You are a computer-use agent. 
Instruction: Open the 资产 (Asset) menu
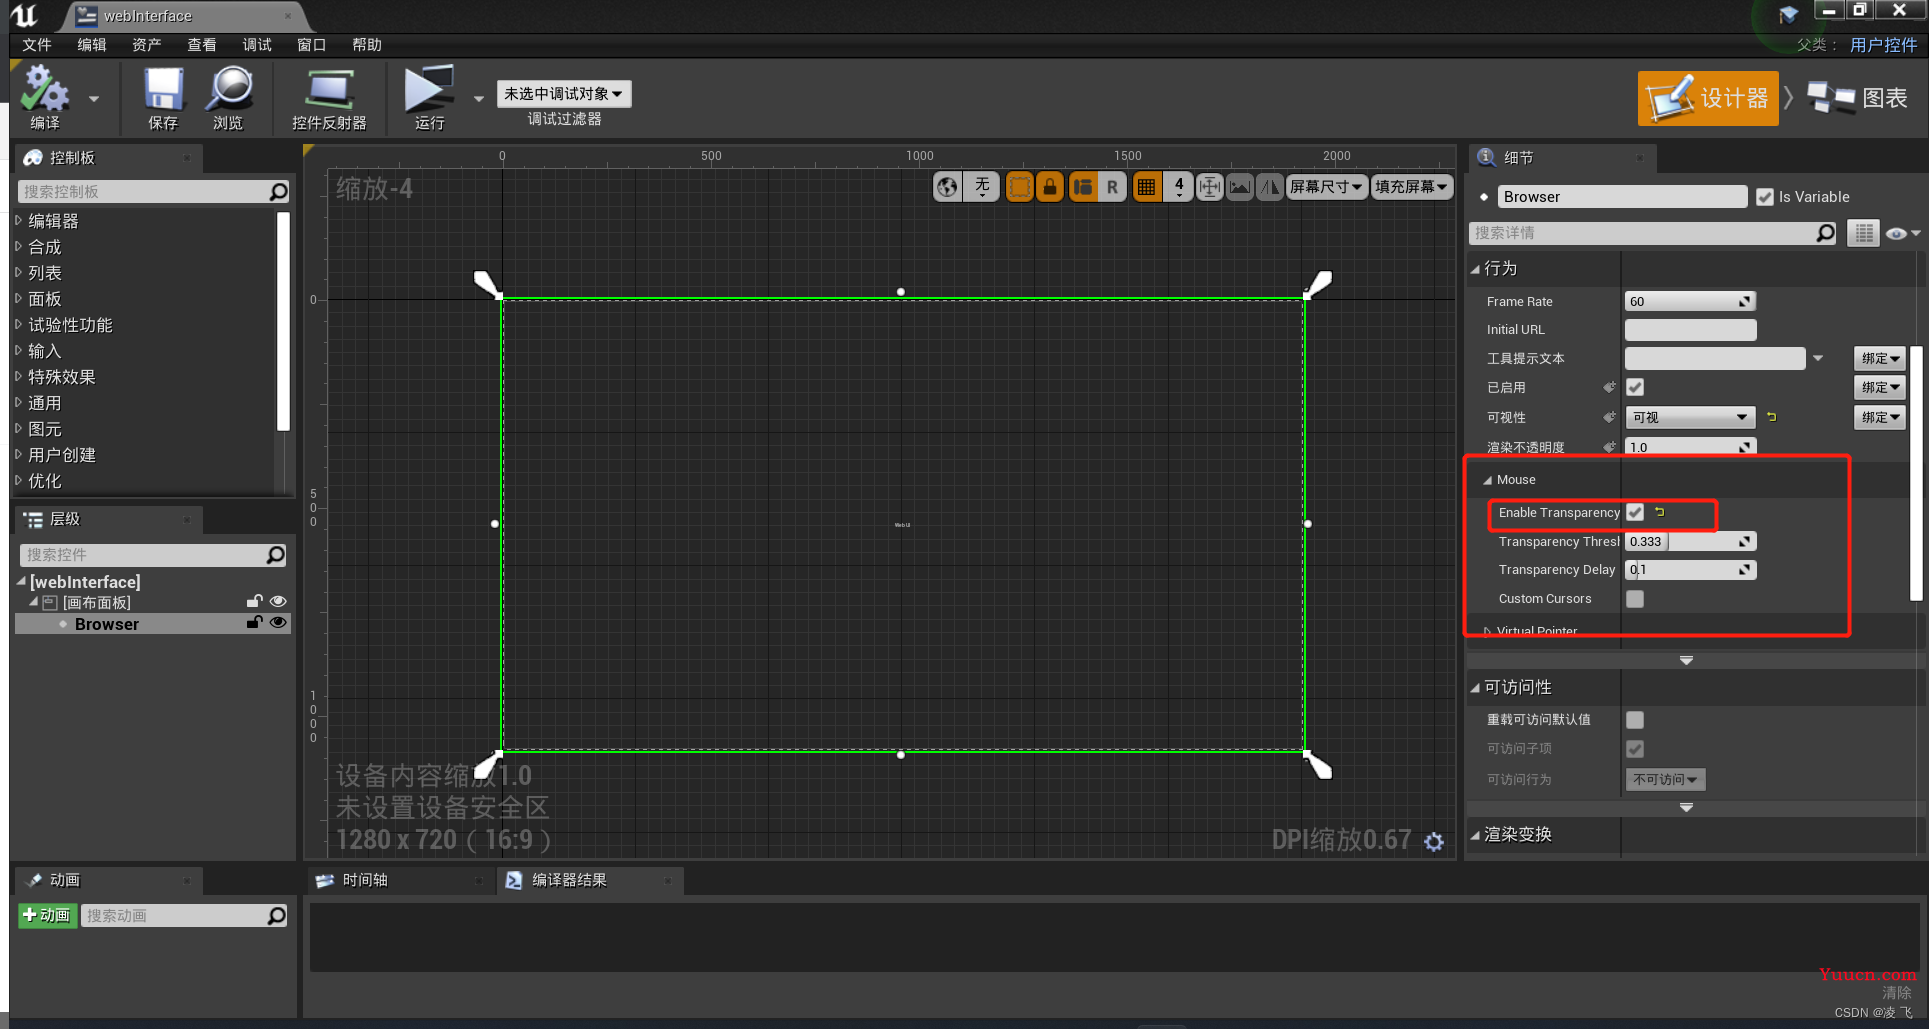147,45
